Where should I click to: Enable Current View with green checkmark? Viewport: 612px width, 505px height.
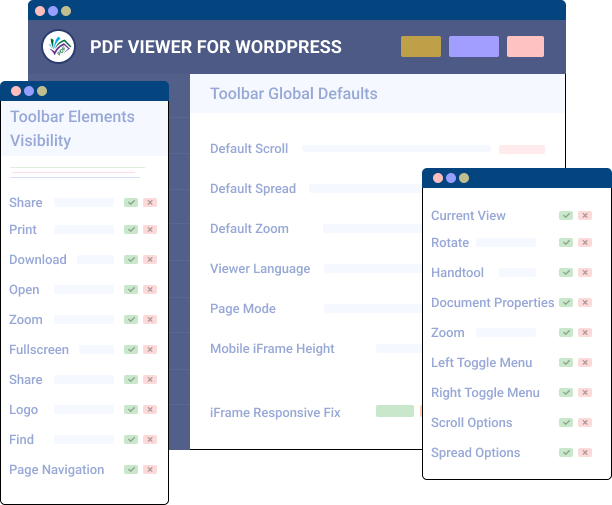pos(566,215)
